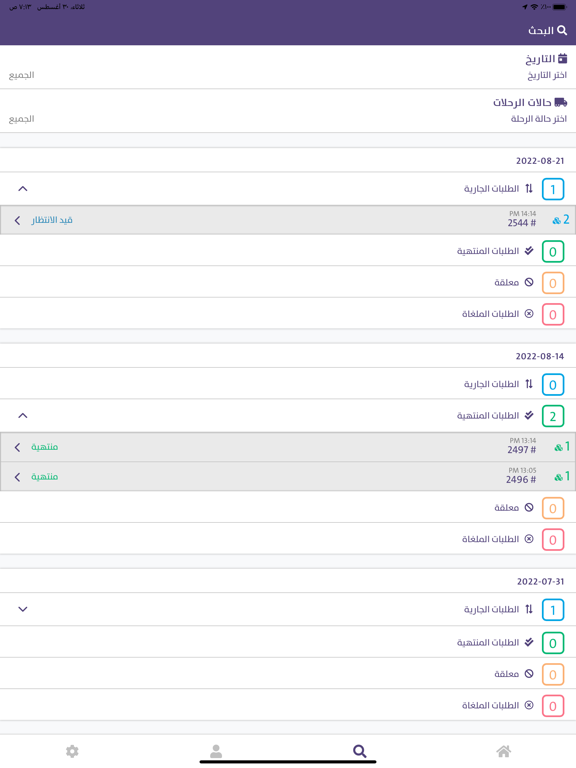The width and height of the screenshot is (576, 768).
Task: Click battery indicator in status bar
Action: click(x=559, y=7)
